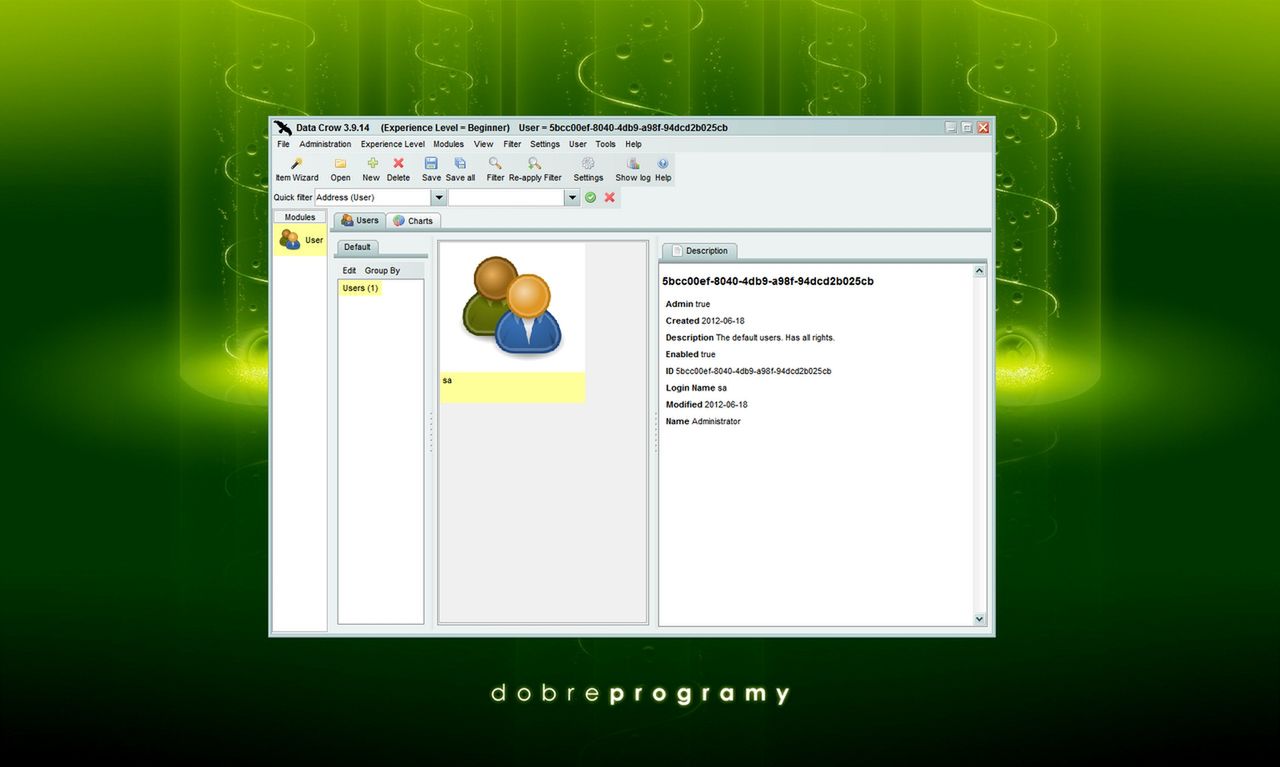Viewport: 1280px width, 767px height.
Task: Open the Experience Level menu
Action: point(393,144)
